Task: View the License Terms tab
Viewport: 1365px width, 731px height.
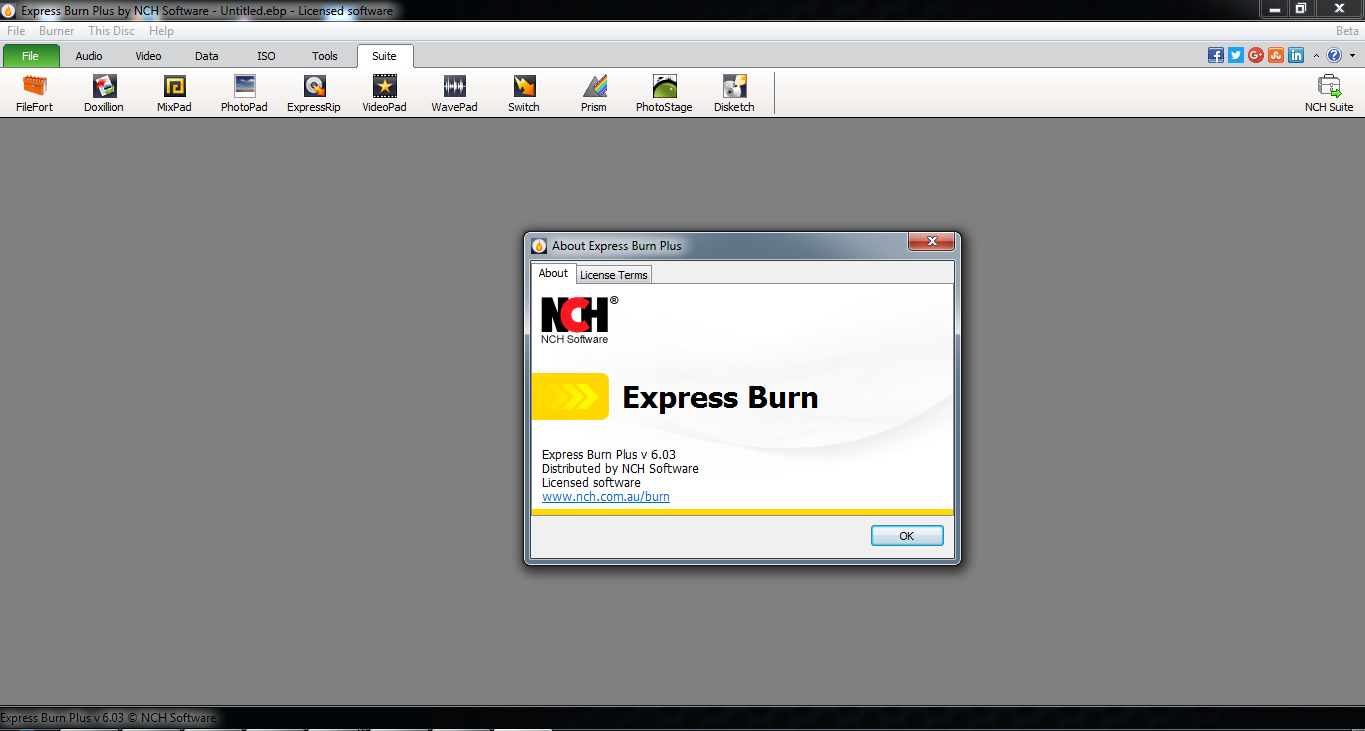Action: tap(614, 275)
